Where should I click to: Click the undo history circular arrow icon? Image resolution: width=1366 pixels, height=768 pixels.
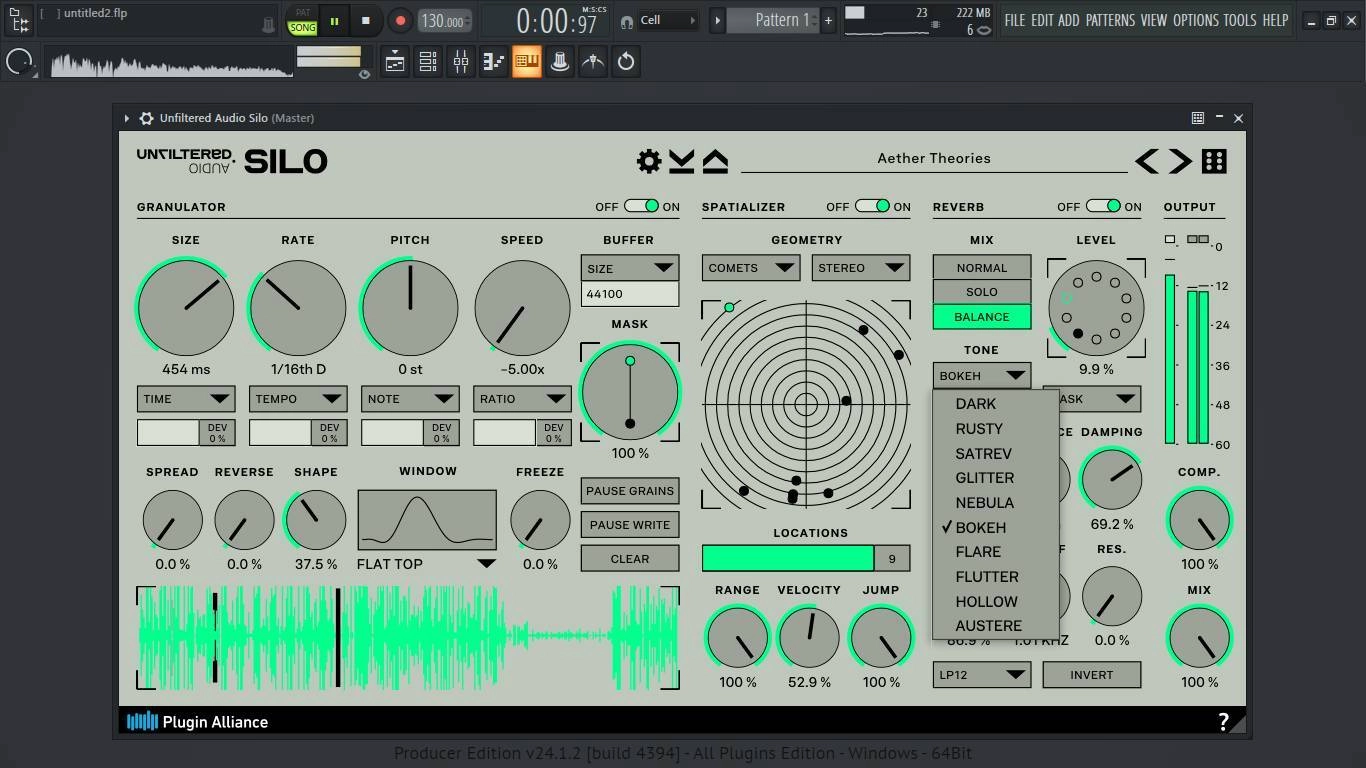click(626, 62)
